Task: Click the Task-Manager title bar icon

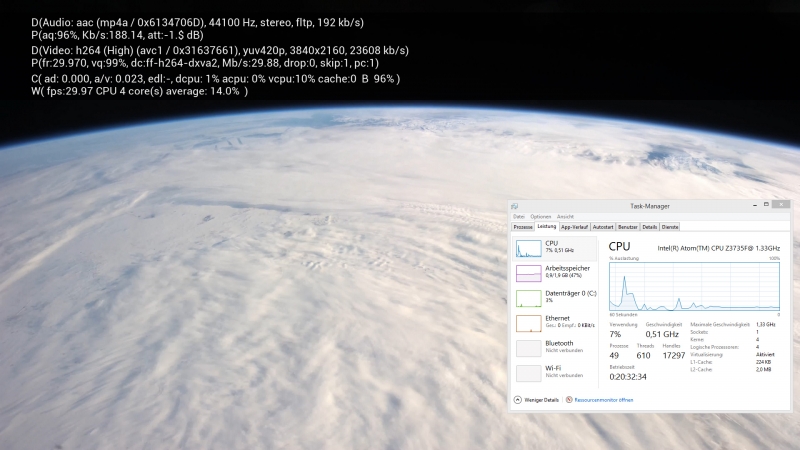Action: [x=514, y=206]
